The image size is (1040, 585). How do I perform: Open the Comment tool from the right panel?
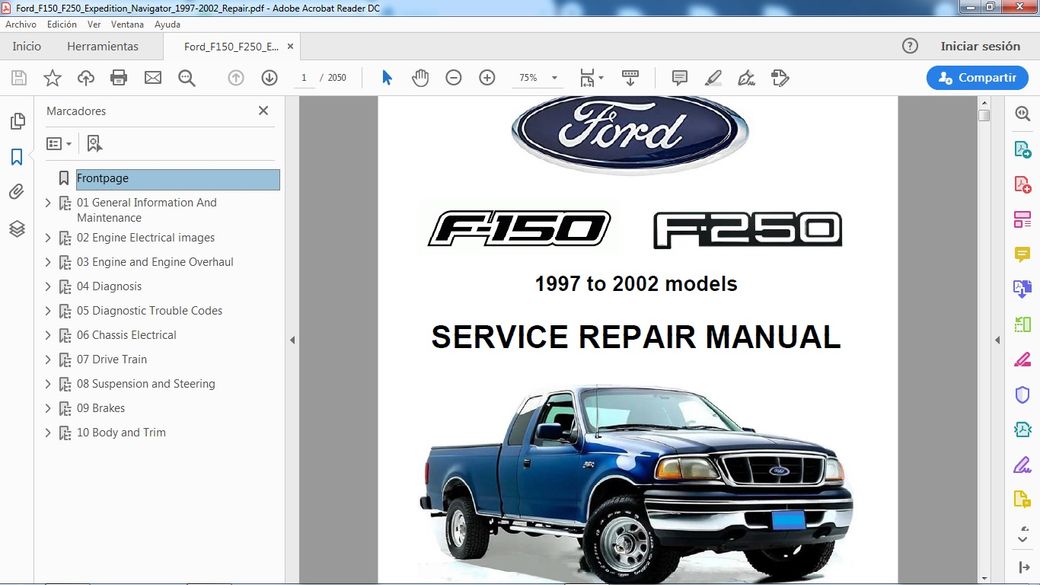coord(1022,253)
